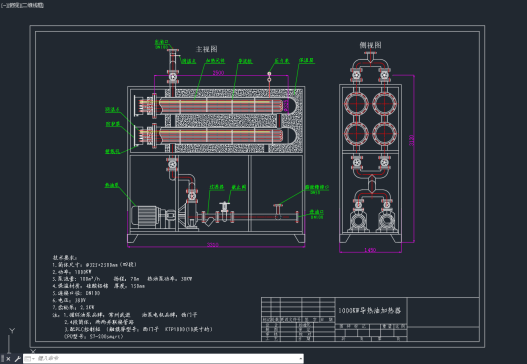Select the 截止阀 green label

click(x=239, y=187)
